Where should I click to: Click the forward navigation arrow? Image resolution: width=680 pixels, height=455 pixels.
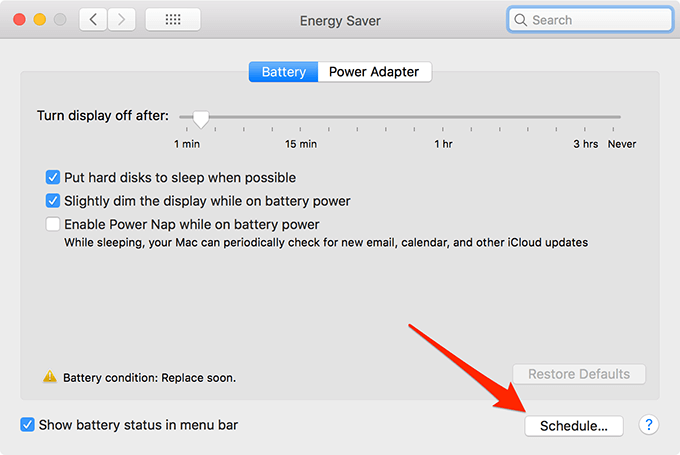point(122,19)
